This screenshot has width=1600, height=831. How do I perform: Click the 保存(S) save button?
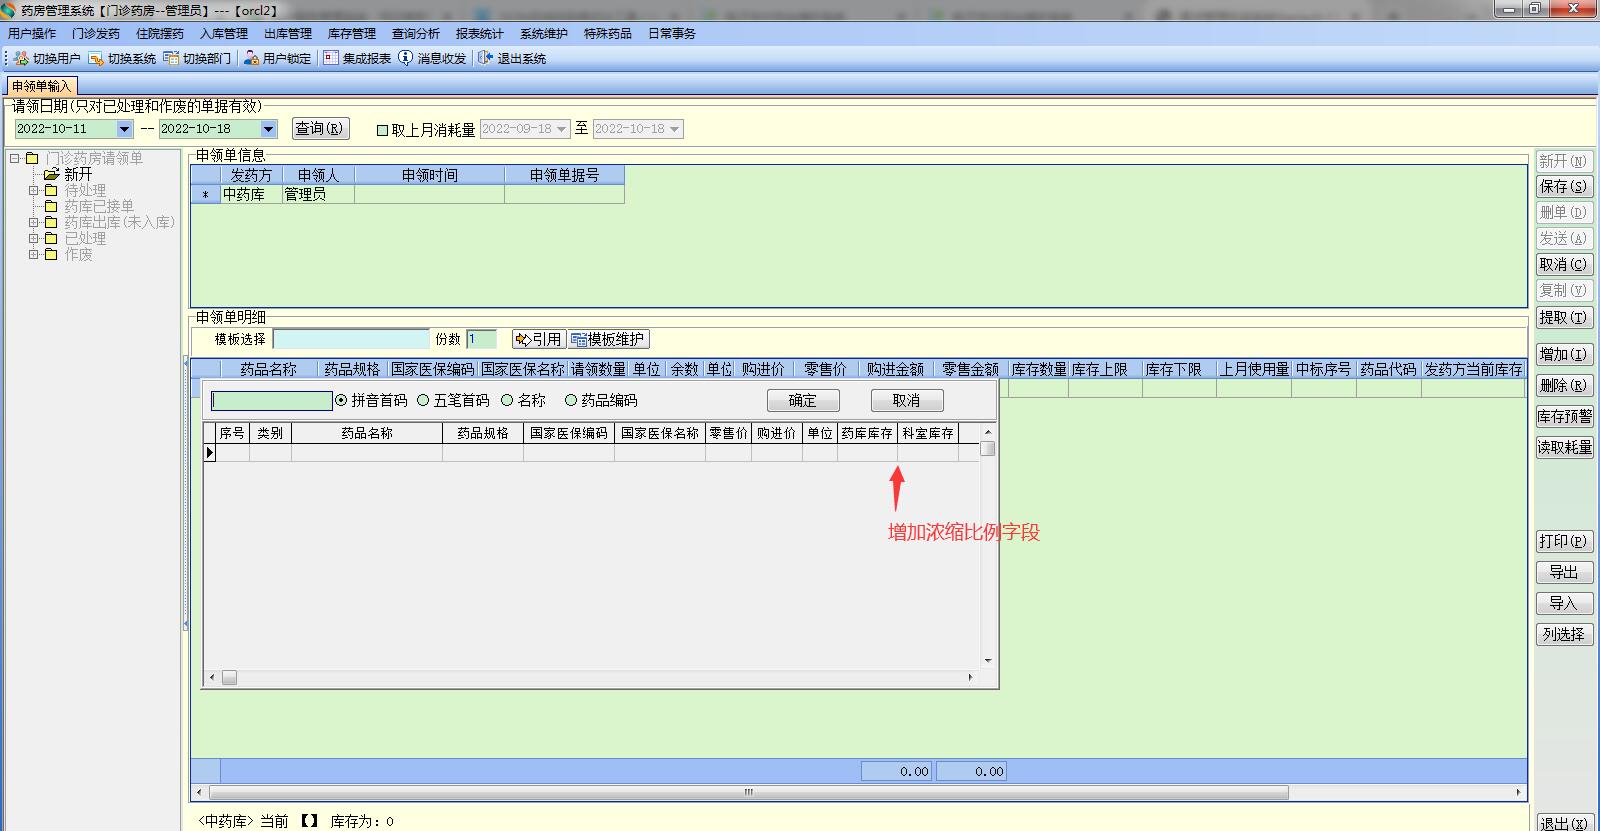pos(1564,187)
